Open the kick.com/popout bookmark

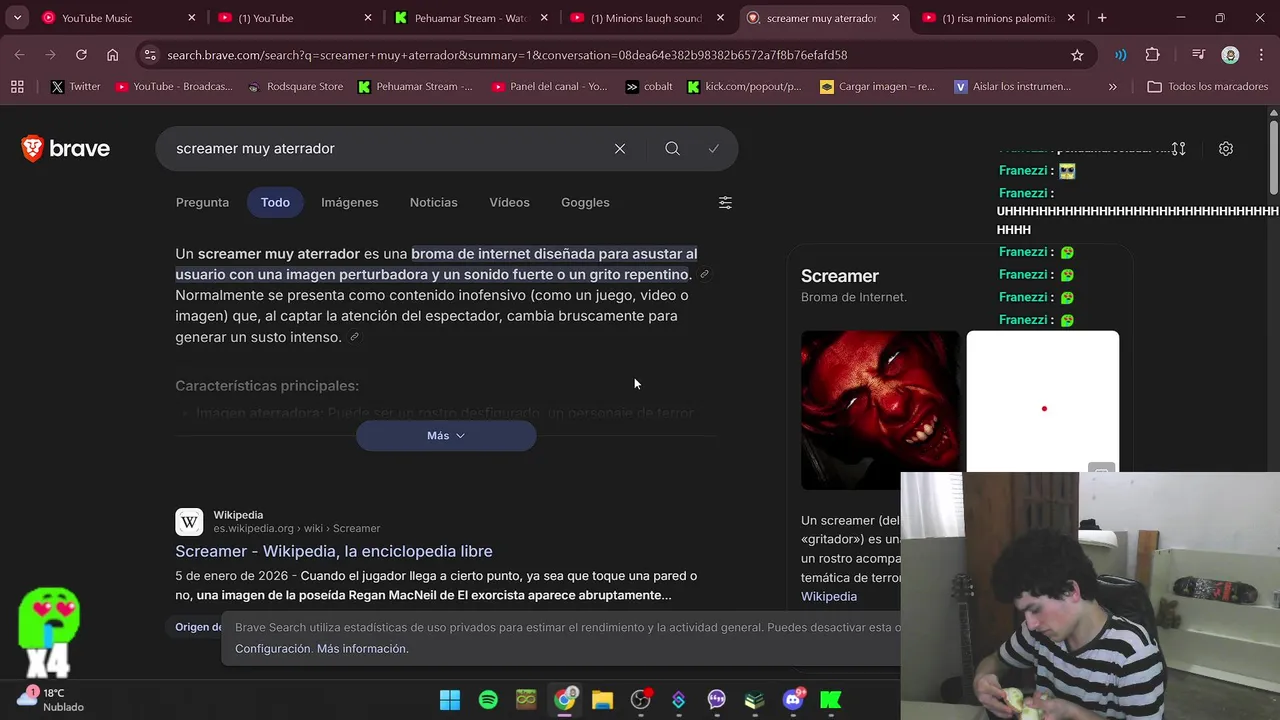tap(744, 87)
